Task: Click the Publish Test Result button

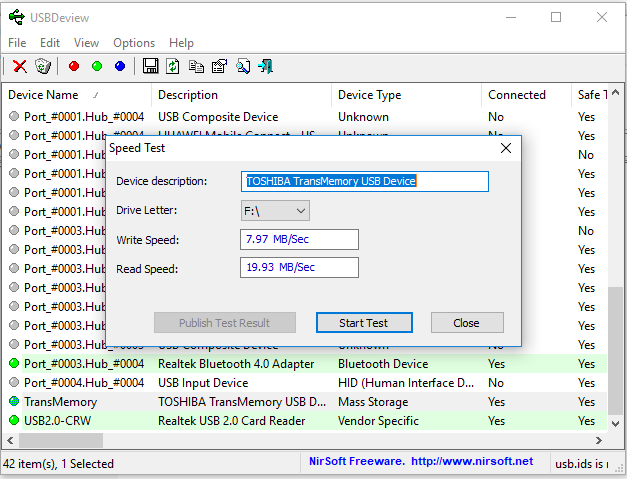Action: (x=225, y=323)
